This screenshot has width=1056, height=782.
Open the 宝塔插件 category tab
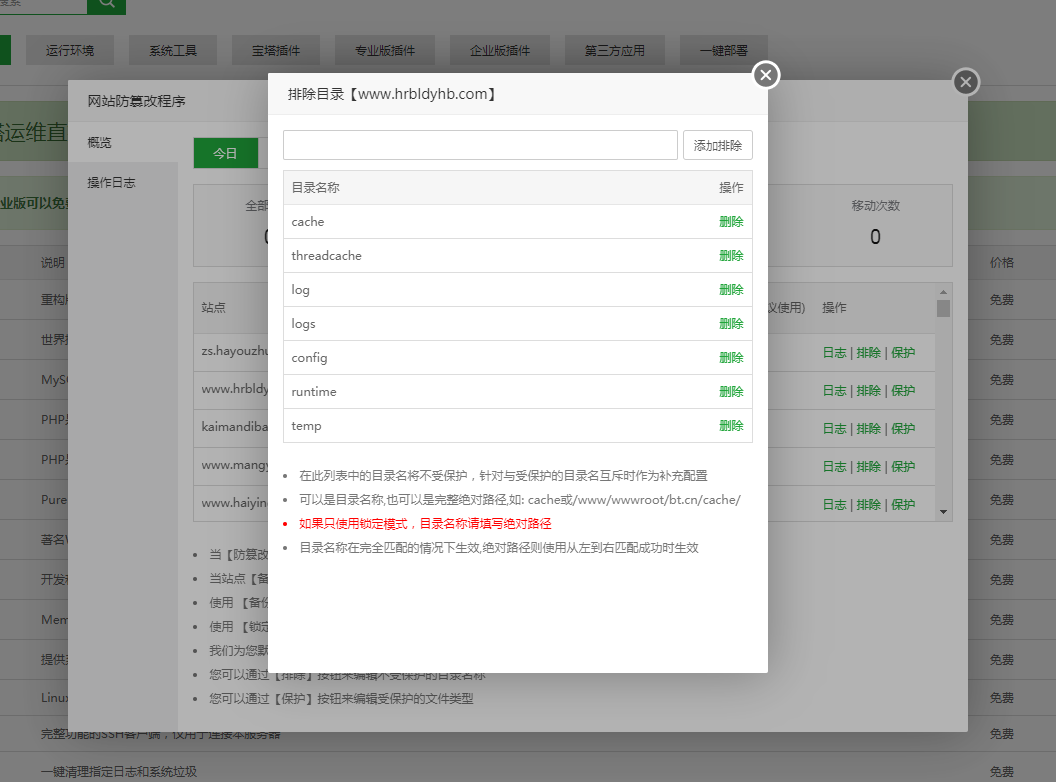click(x=276, y=51)
